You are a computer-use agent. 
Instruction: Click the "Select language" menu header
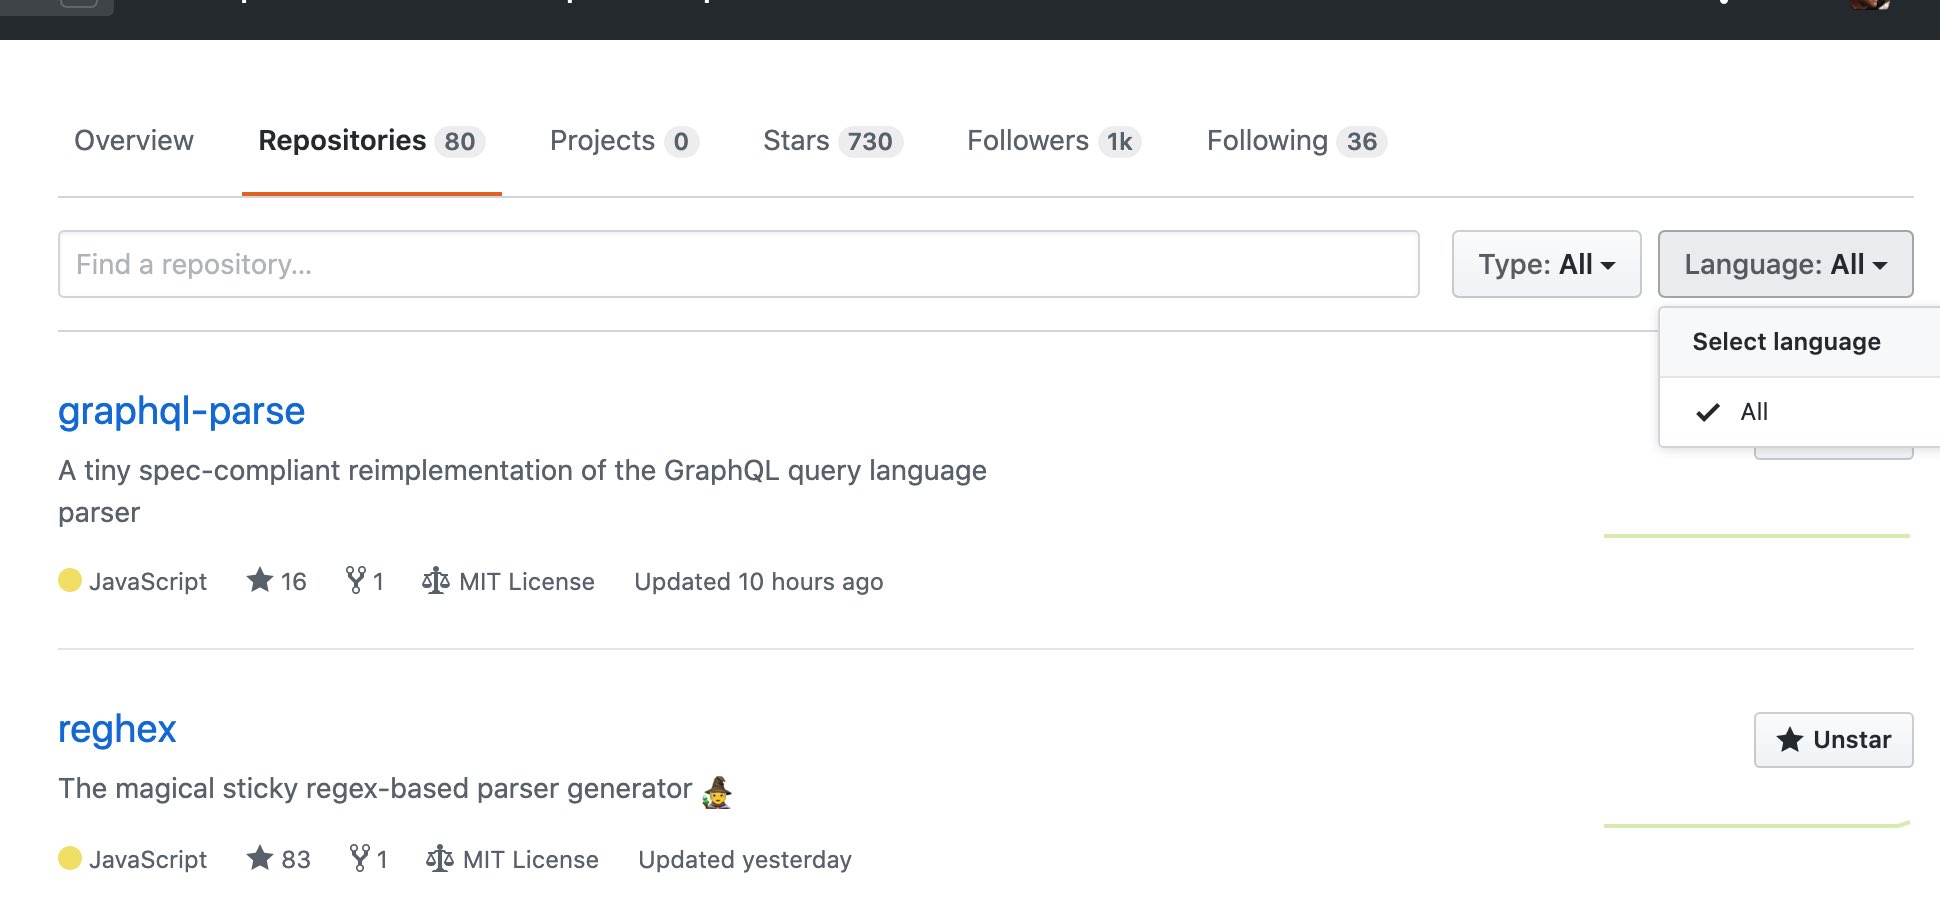[1786, 342]
